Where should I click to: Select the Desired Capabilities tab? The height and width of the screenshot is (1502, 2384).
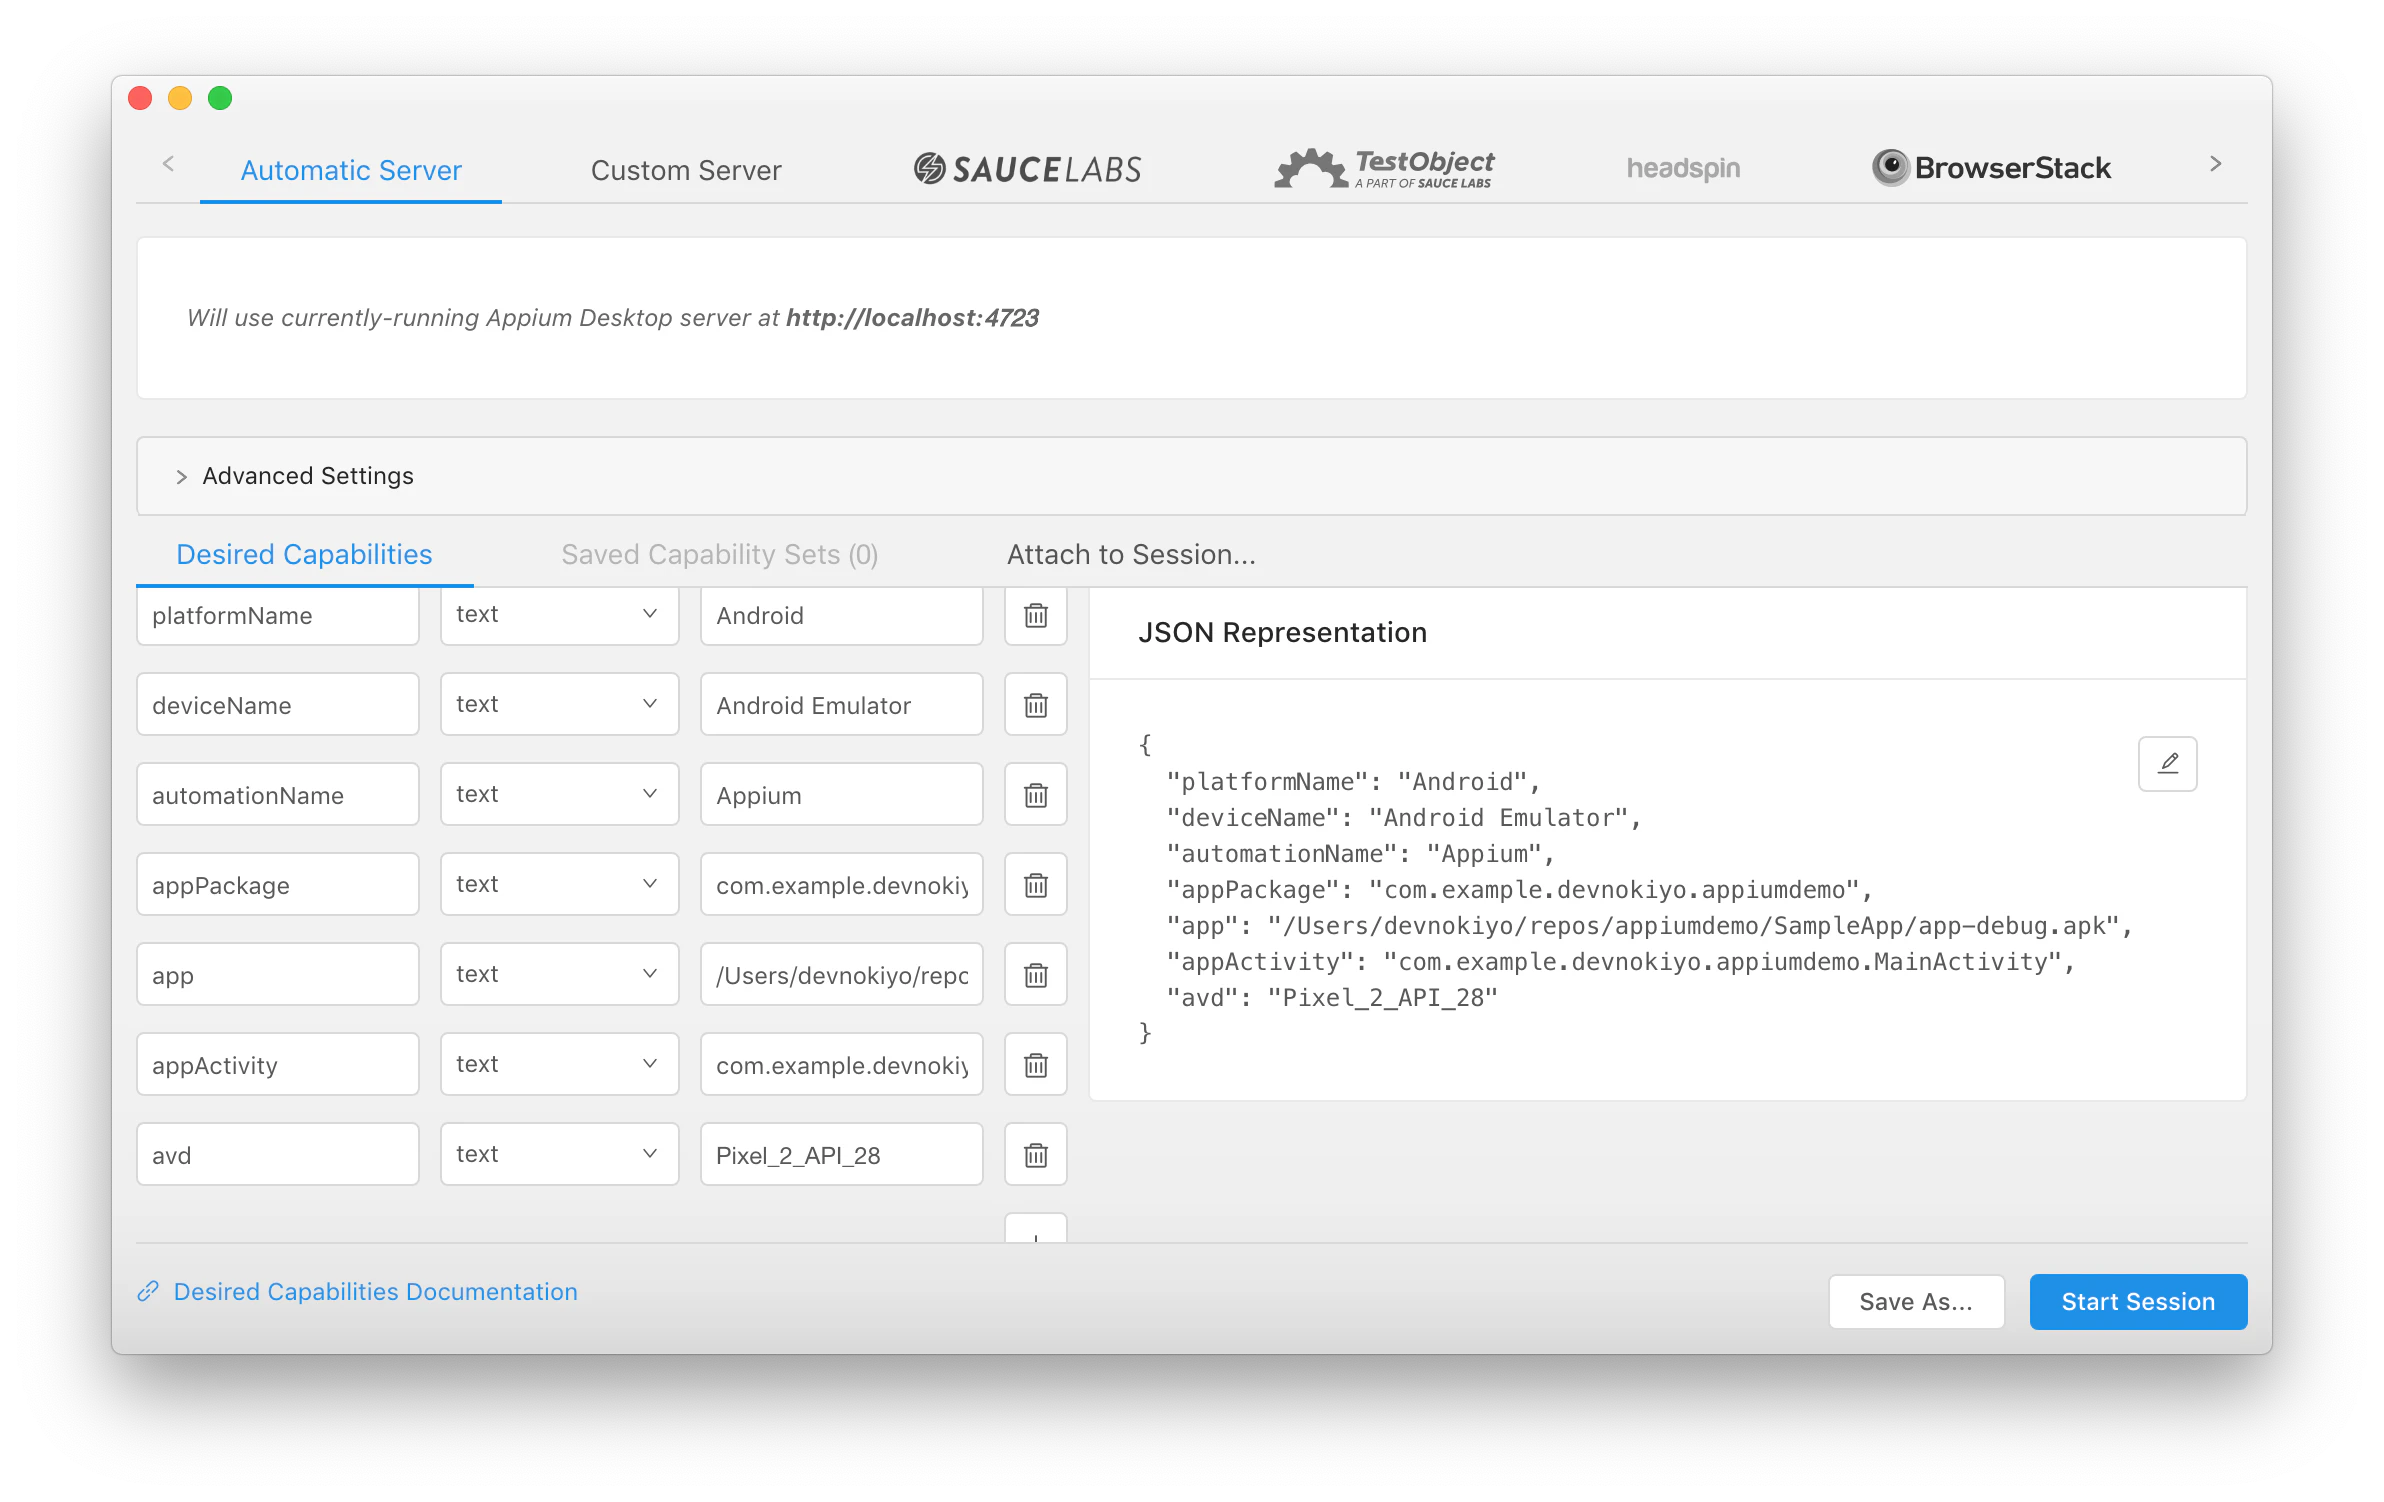(x=304, y=554)
